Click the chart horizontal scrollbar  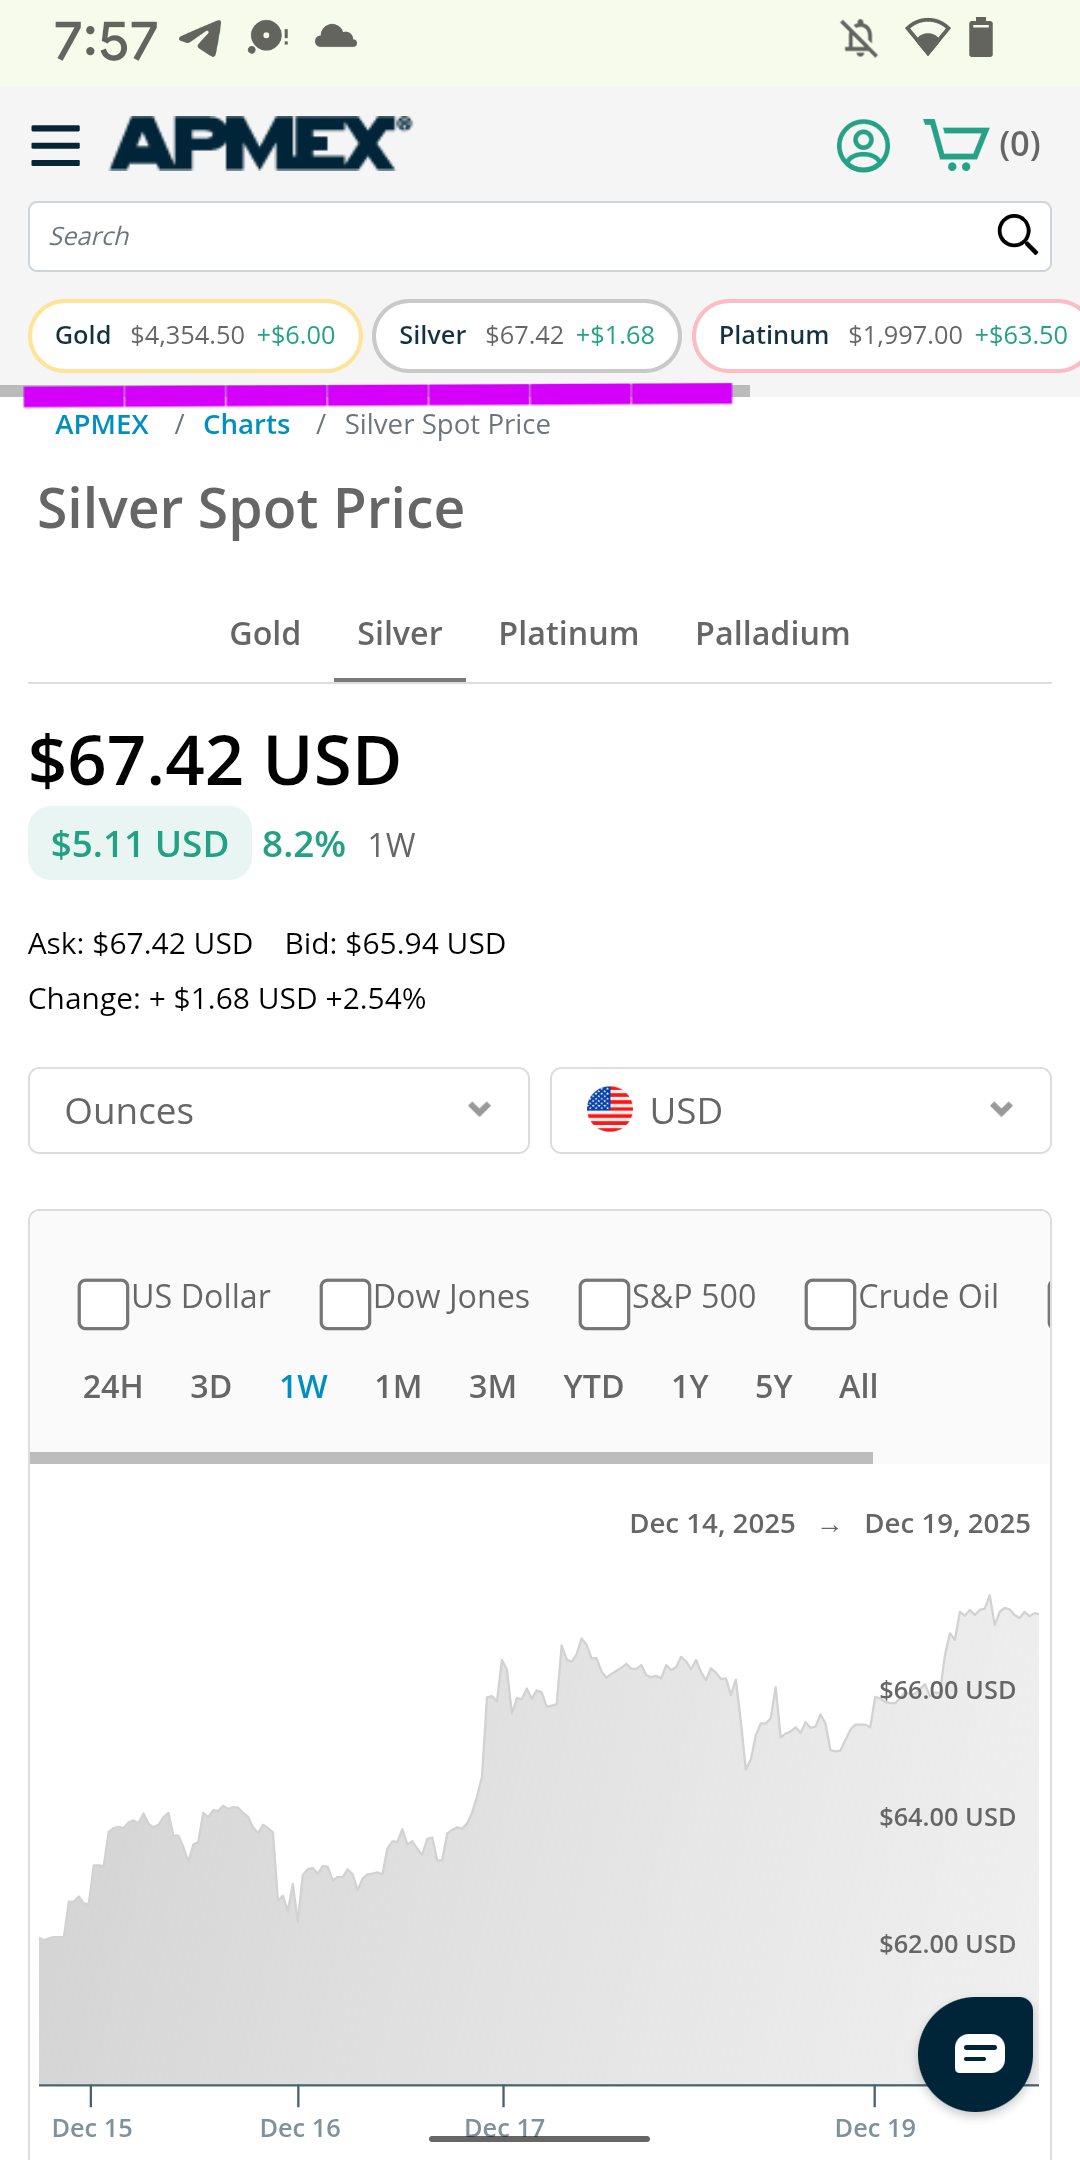451,1458
